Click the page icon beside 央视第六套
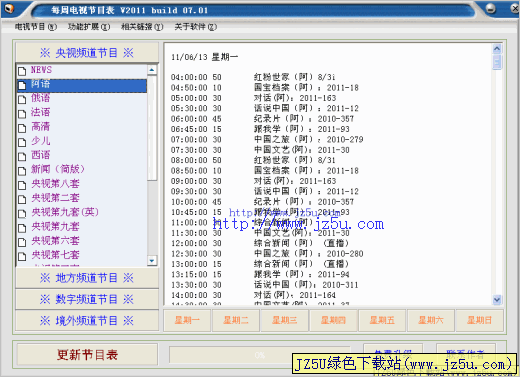Viewport: 520px width, 377px height. coord(22,242)
